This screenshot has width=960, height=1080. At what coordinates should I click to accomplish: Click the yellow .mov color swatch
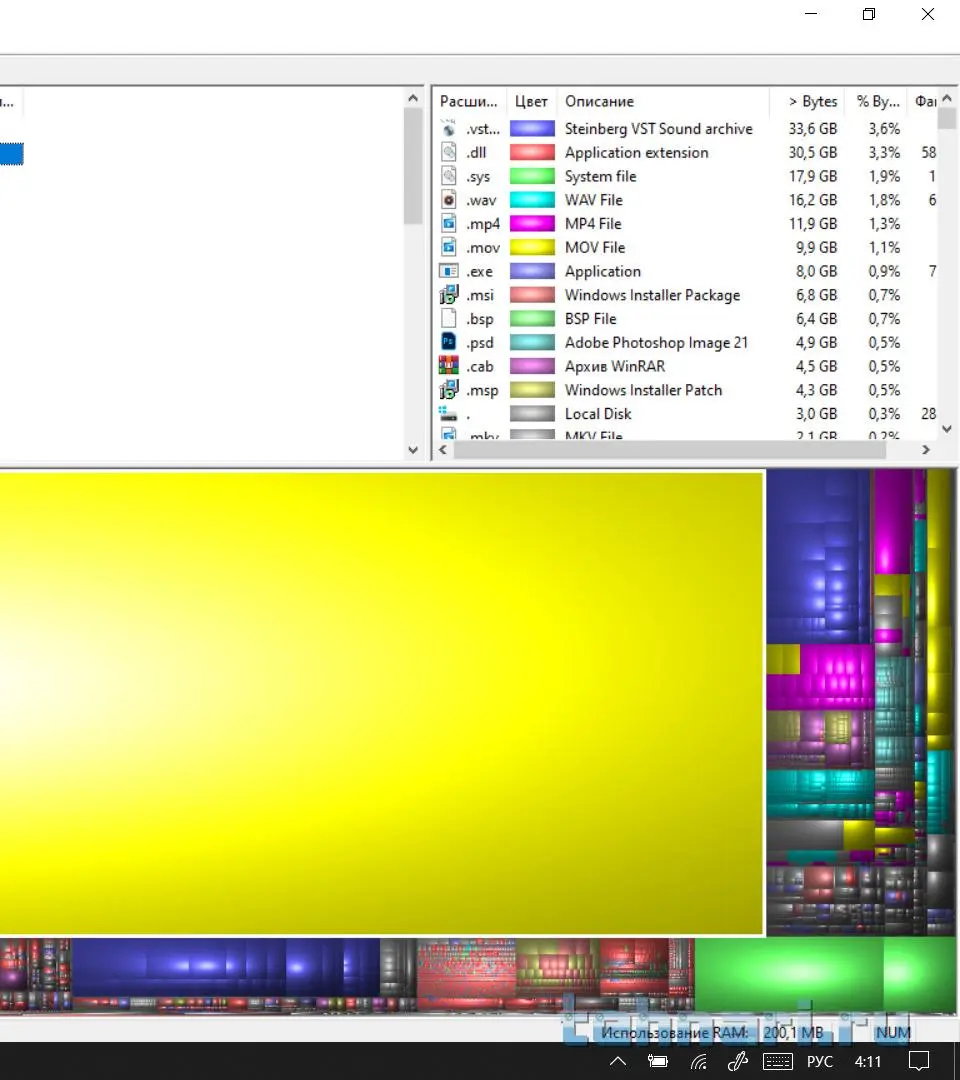pyautogui.click(x=532, y=247)
